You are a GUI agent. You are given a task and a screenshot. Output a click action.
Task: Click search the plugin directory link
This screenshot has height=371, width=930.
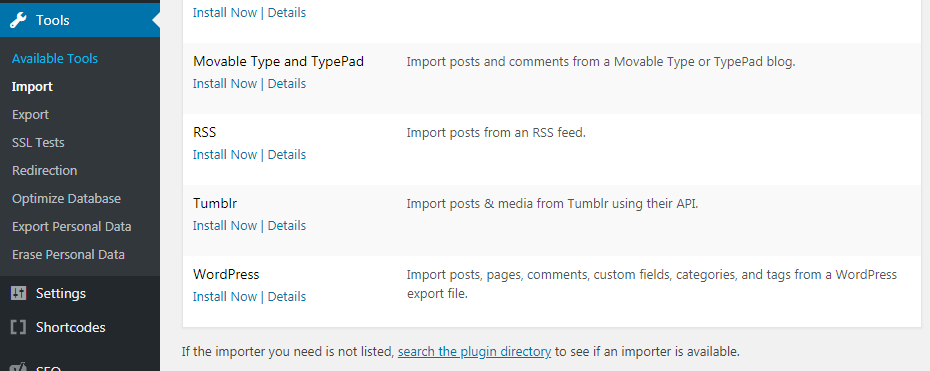pos(474,351)
